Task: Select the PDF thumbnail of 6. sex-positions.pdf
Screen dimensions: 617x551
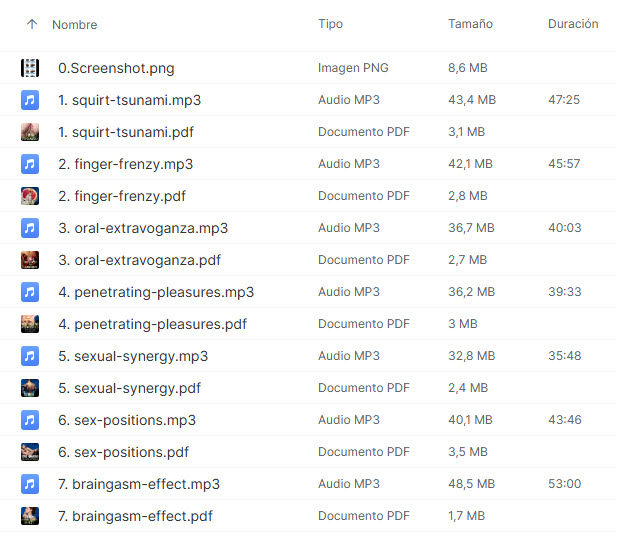Action: tap(30, 452)
